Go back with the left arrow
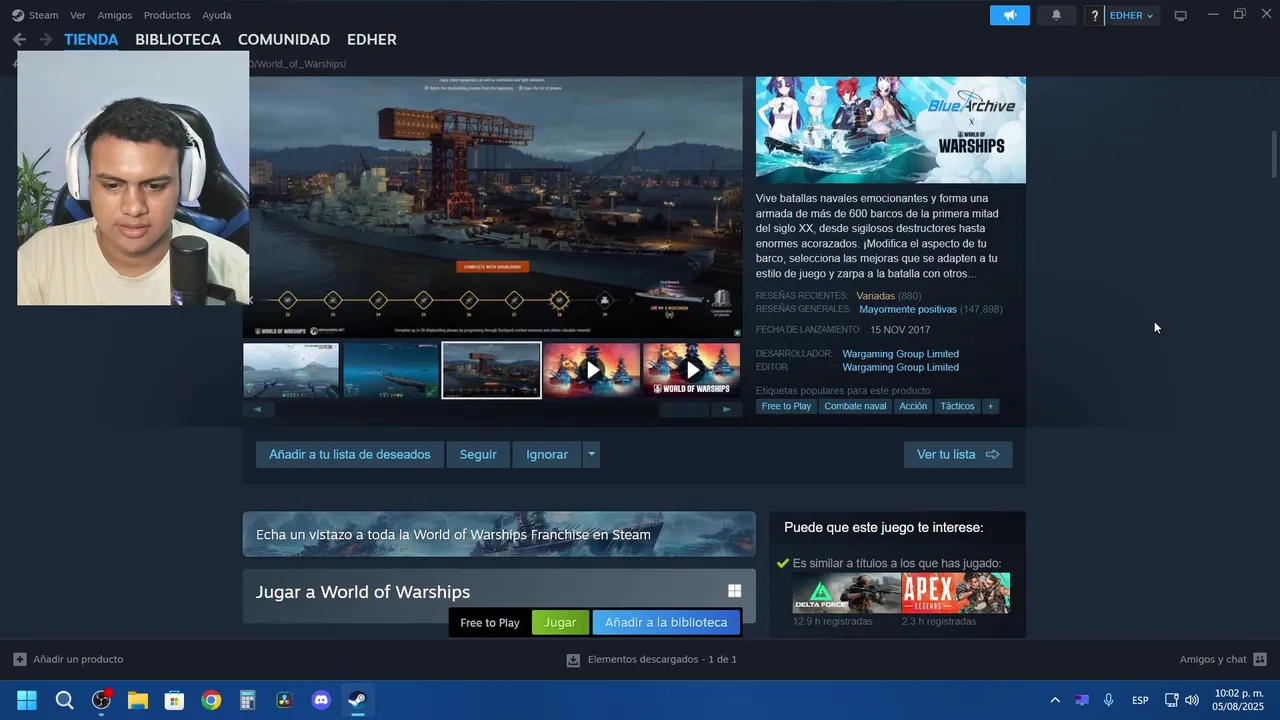Image resolution: width=1280 pixels, height=720 pixels. coord(19,39)
